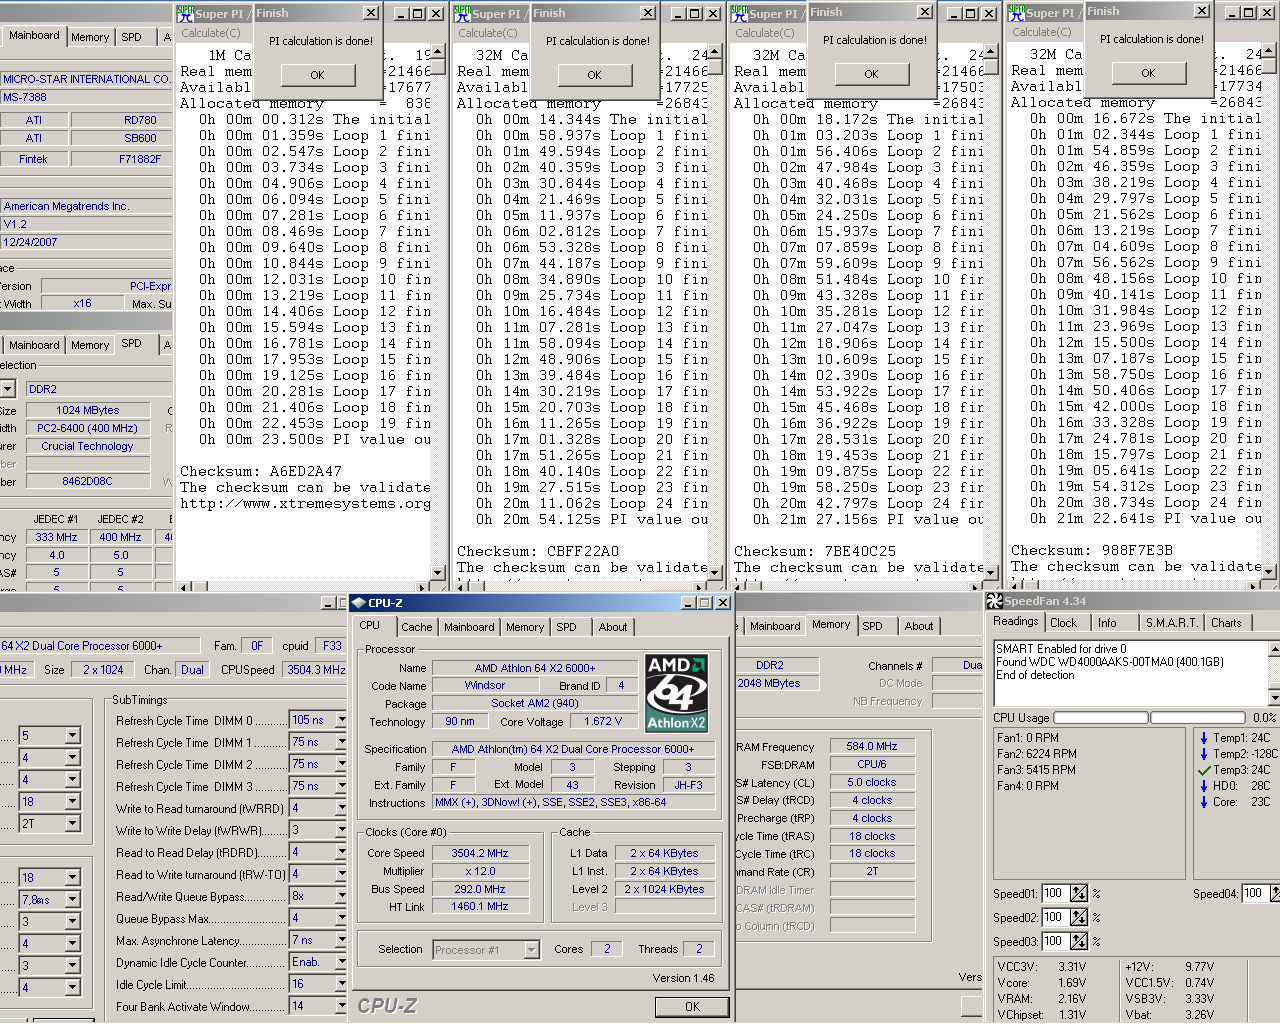Click the 'CPU/6' FSB:DRAM value
Image resolution: width=1280 pixels, height=1024 pixels.
click(872, 764)
